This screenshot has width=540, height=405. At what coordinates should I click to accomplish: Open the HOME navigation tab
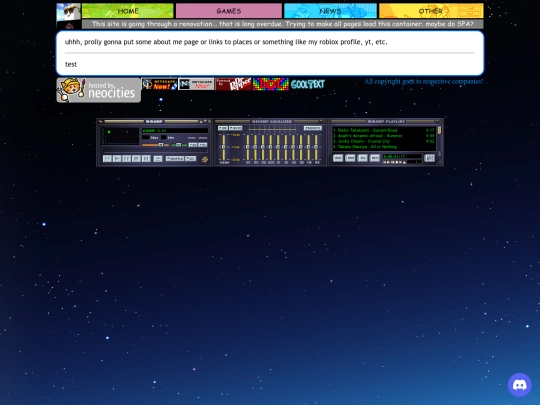(127, 11)
